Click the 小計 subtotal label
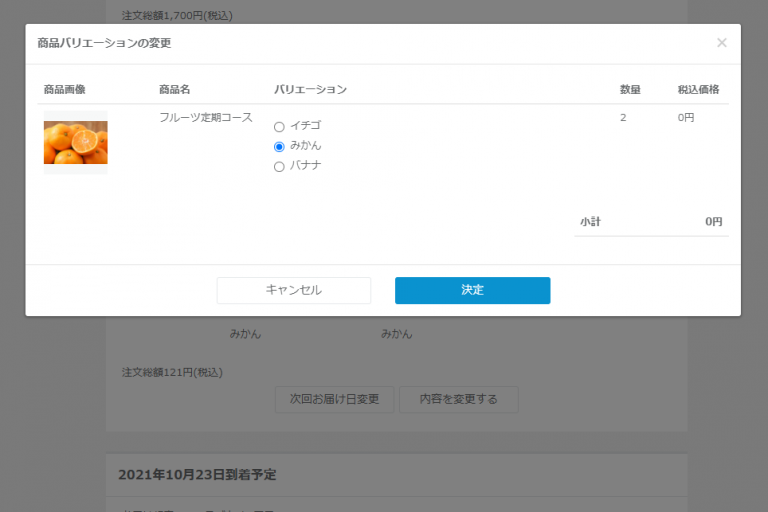This screenshot has height=512, width=768. click(x=590, y=221)
